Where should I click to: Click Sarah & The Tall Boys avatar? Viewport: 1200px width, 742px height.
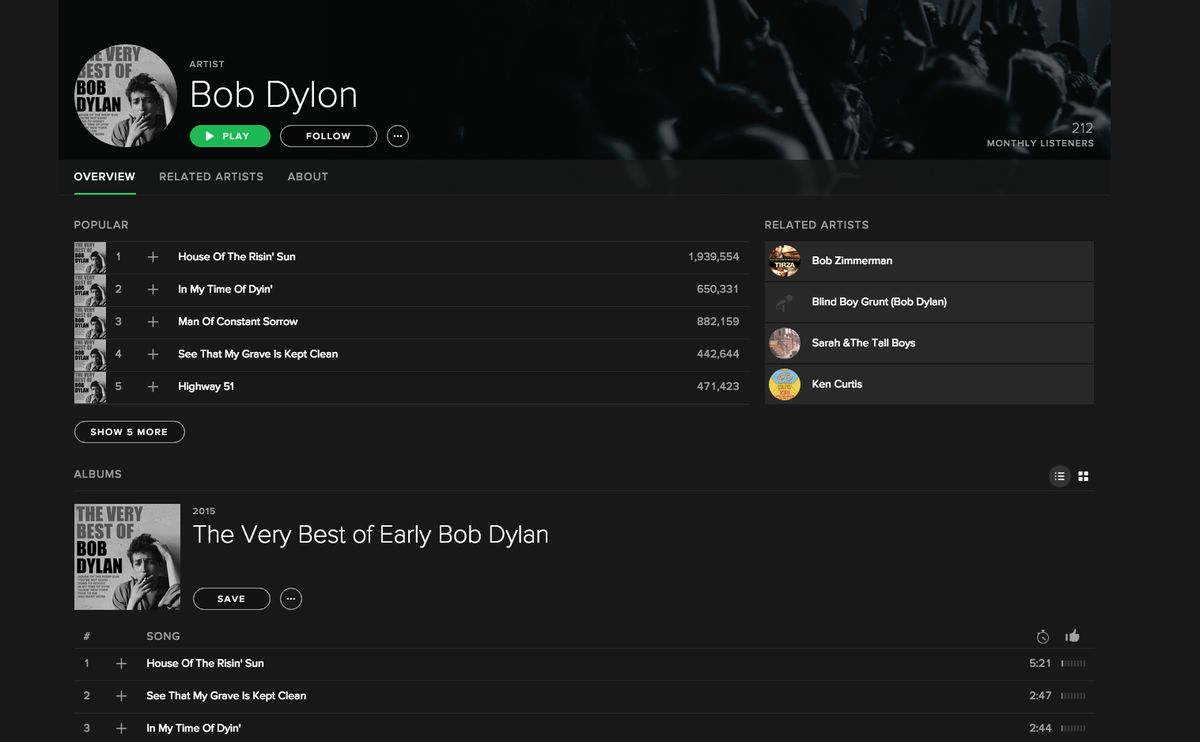tap(785, 343)
